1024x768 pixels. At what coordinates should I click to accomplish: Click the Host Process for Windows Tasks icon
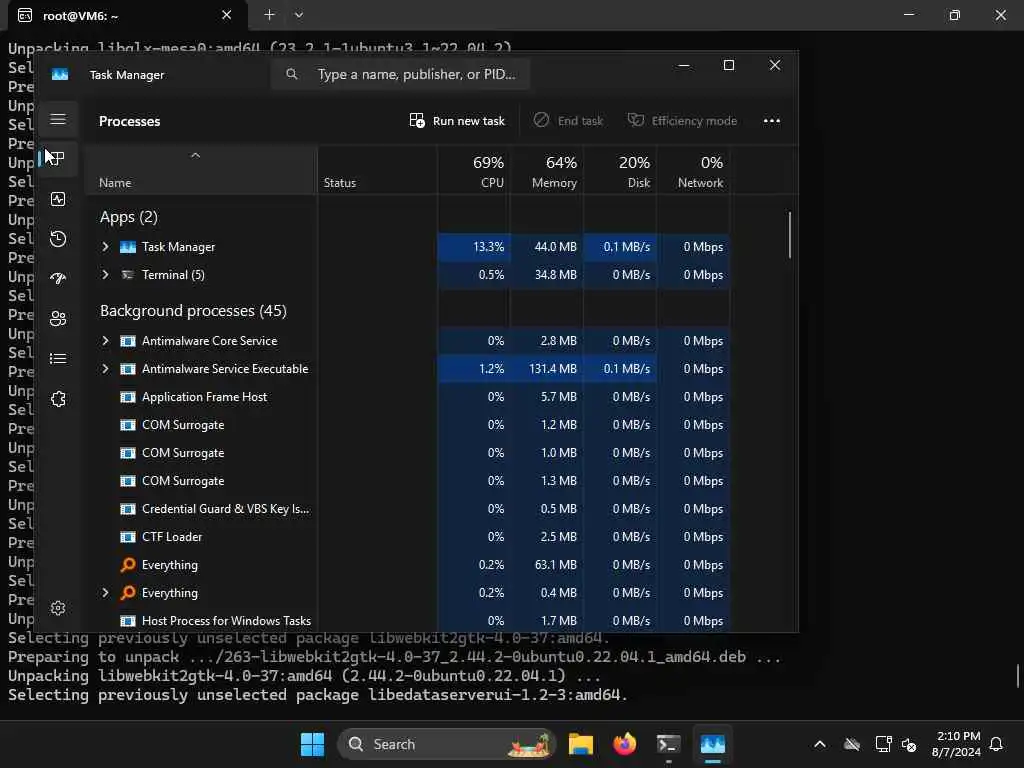(128, 621)
